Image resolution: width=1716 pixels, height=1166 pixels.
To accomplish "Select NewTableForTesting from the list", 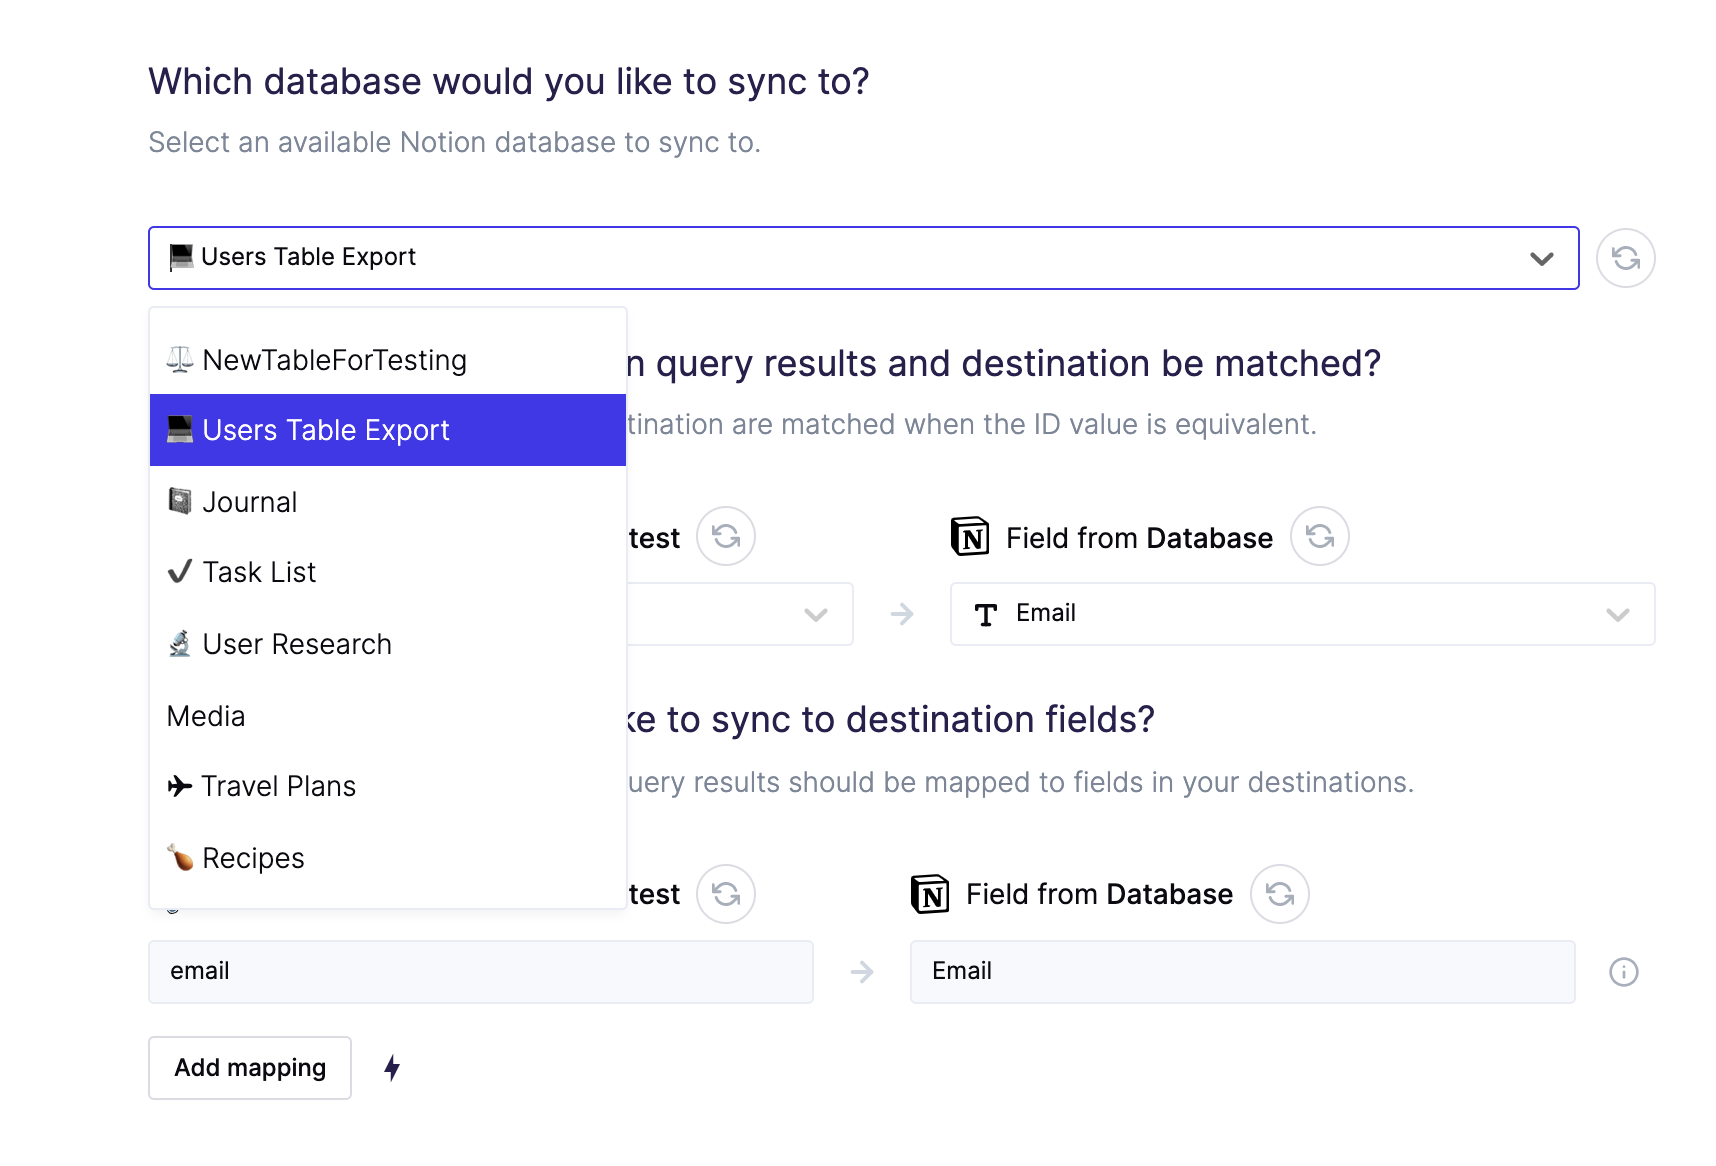I will point(388,360).
